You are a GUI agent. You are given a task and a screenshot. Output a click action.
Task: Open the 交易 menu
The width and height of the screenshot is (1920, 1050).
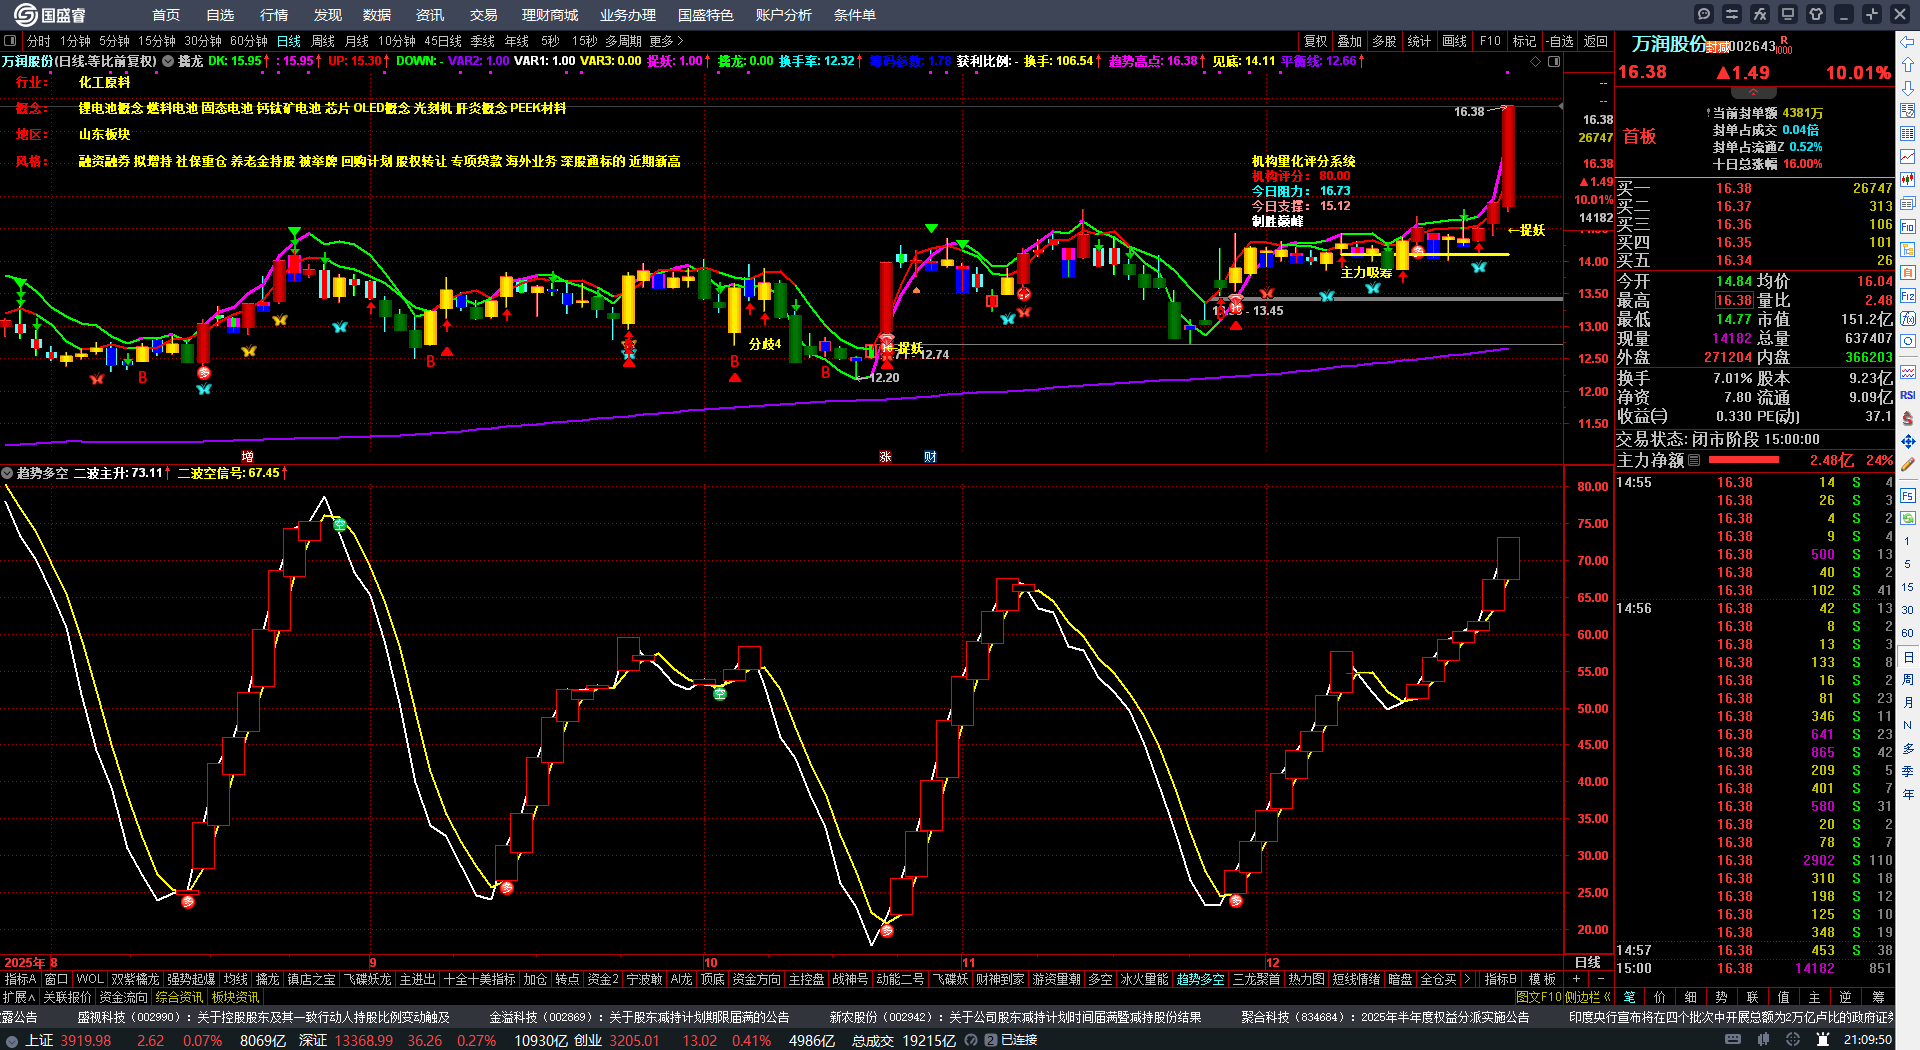(x=484, y=15)
